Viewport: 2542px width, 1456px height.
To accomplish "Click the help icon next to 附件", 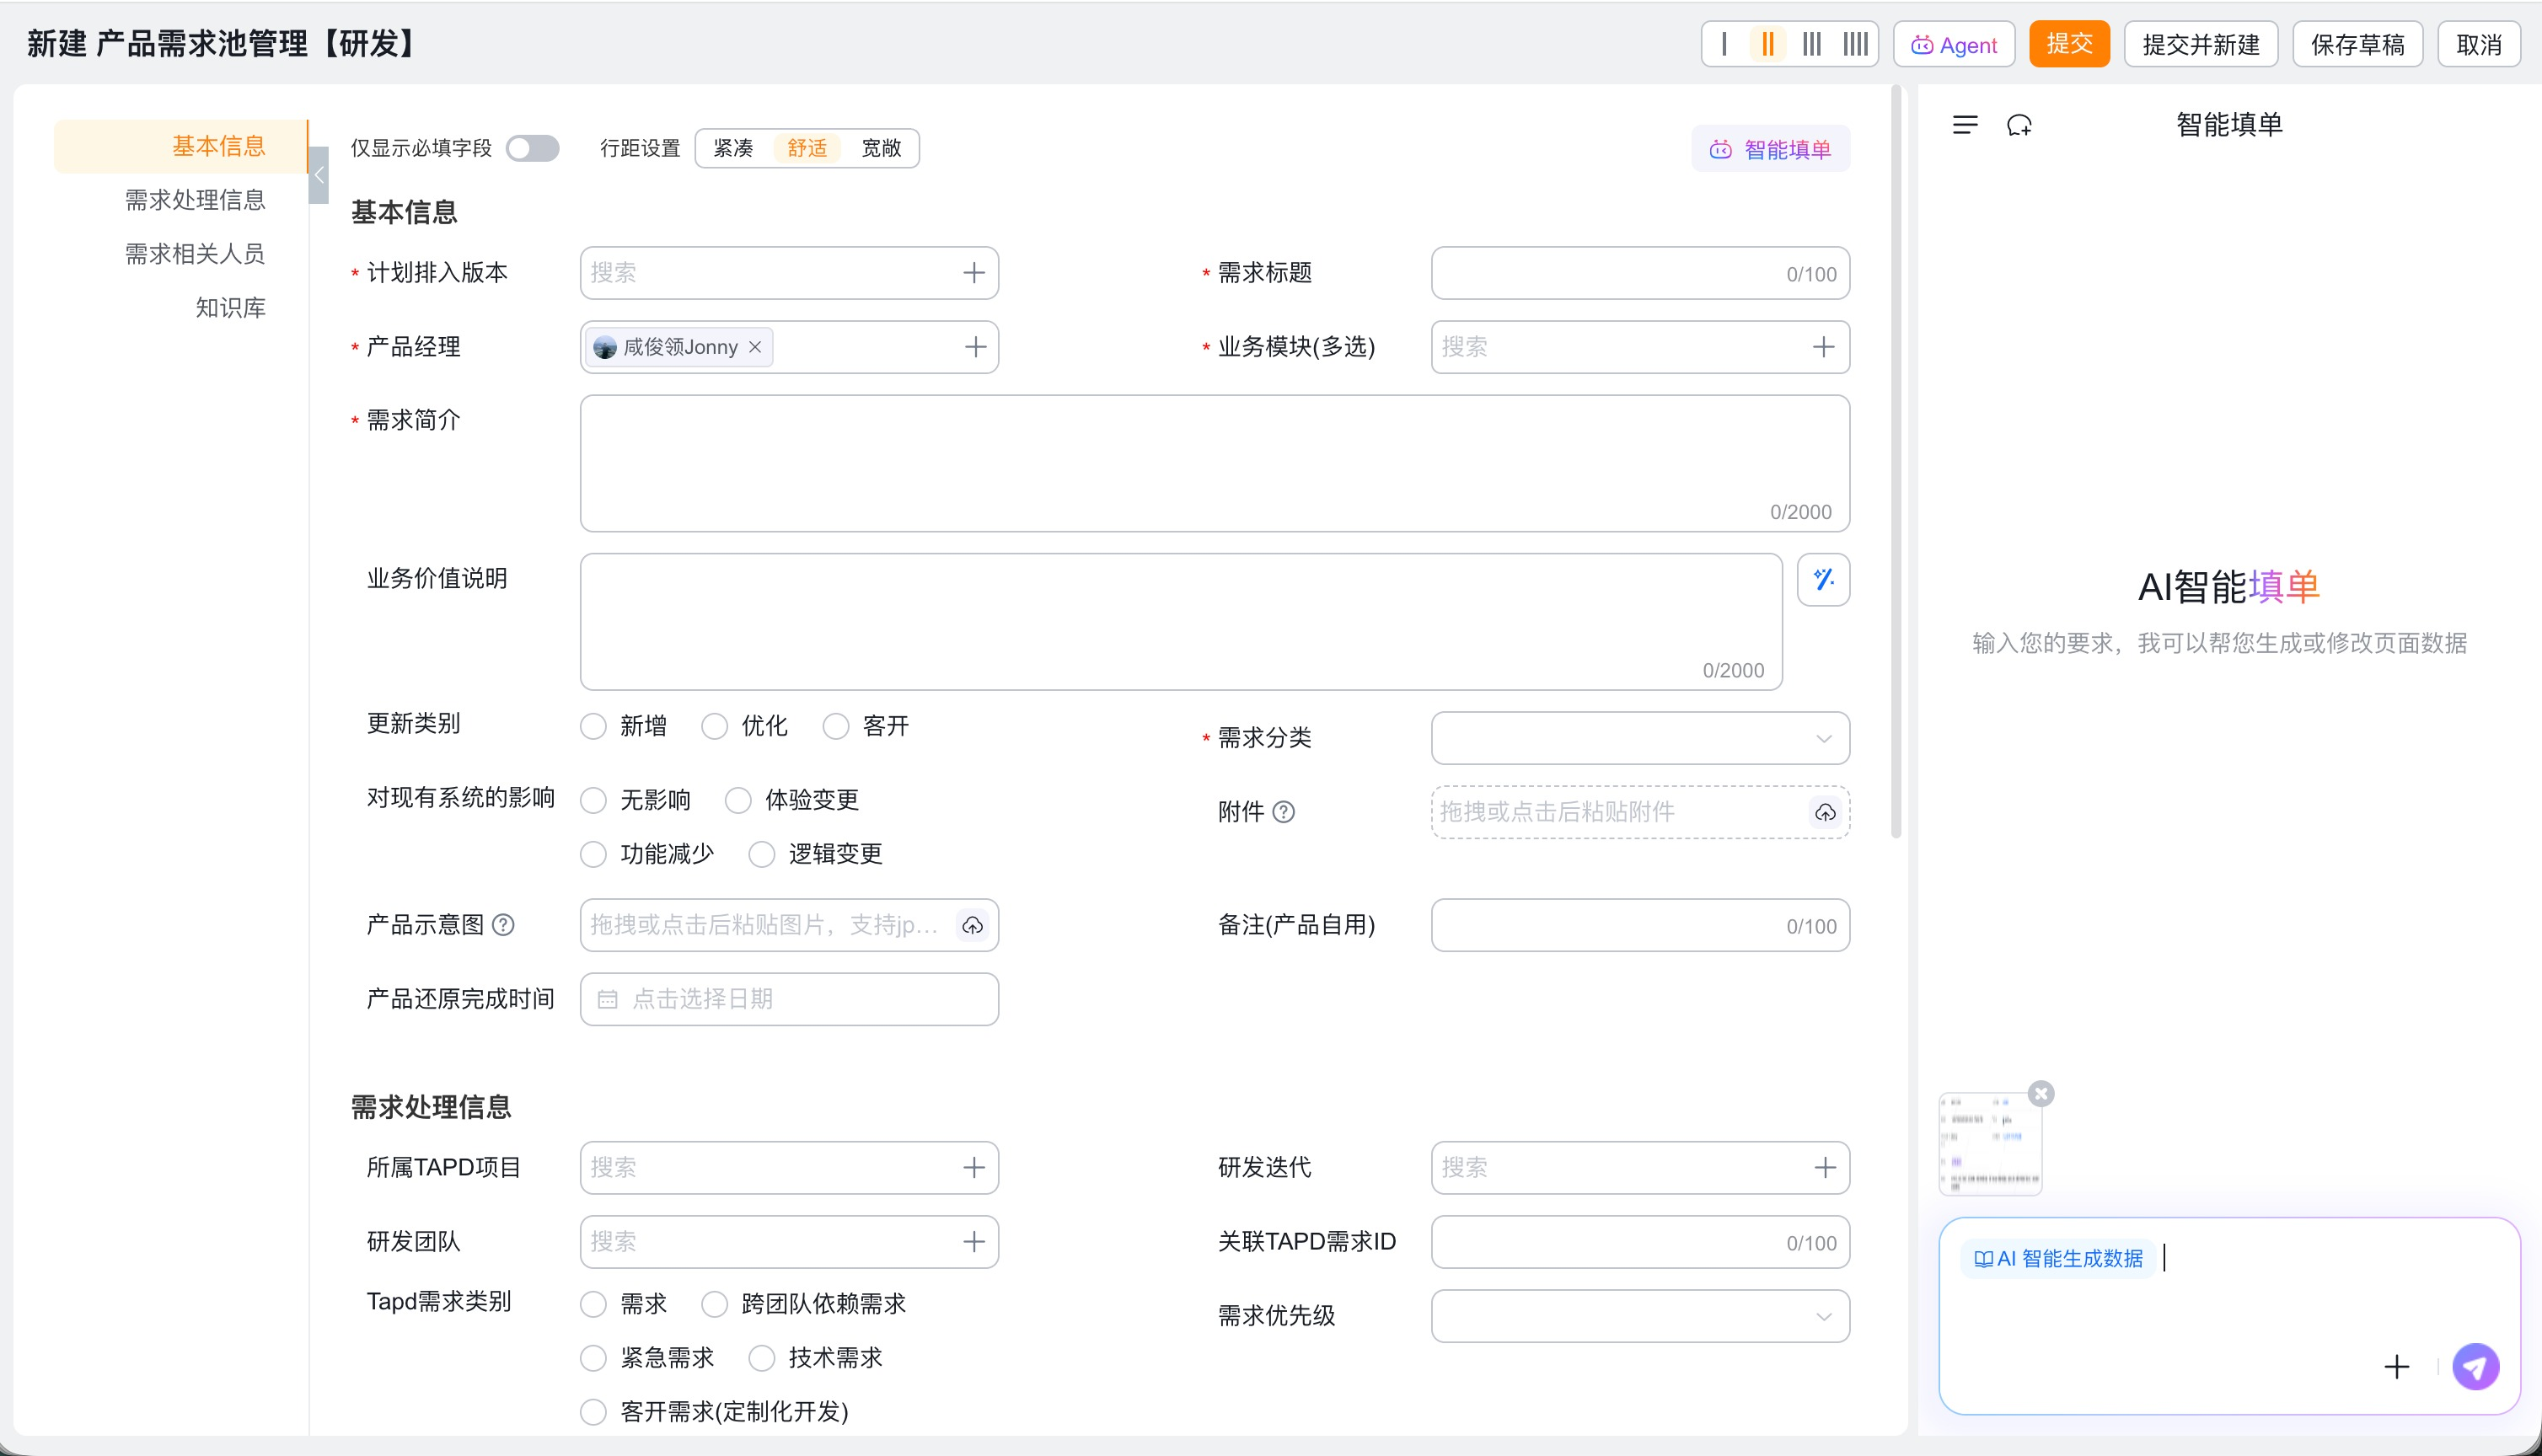I will coord(1284,812).
